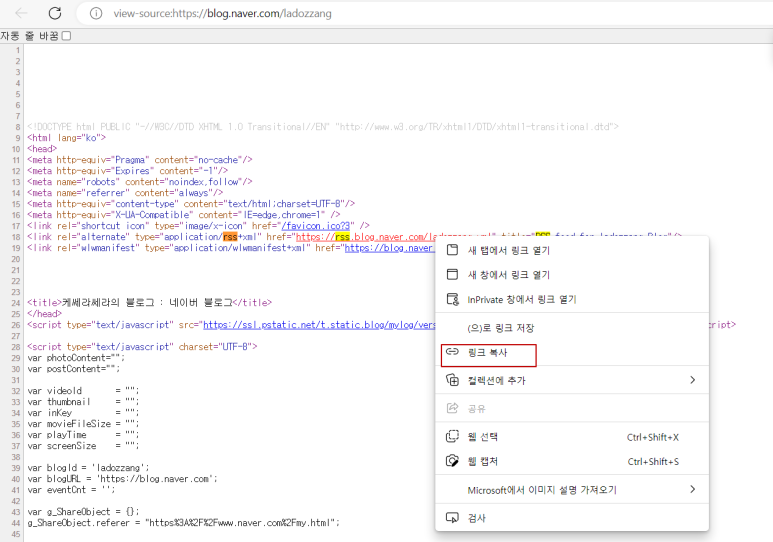This screenshot has height=542, width=773.
Task: Click the DOCTYPE declaration line
Action: click(x=323, y=127)
